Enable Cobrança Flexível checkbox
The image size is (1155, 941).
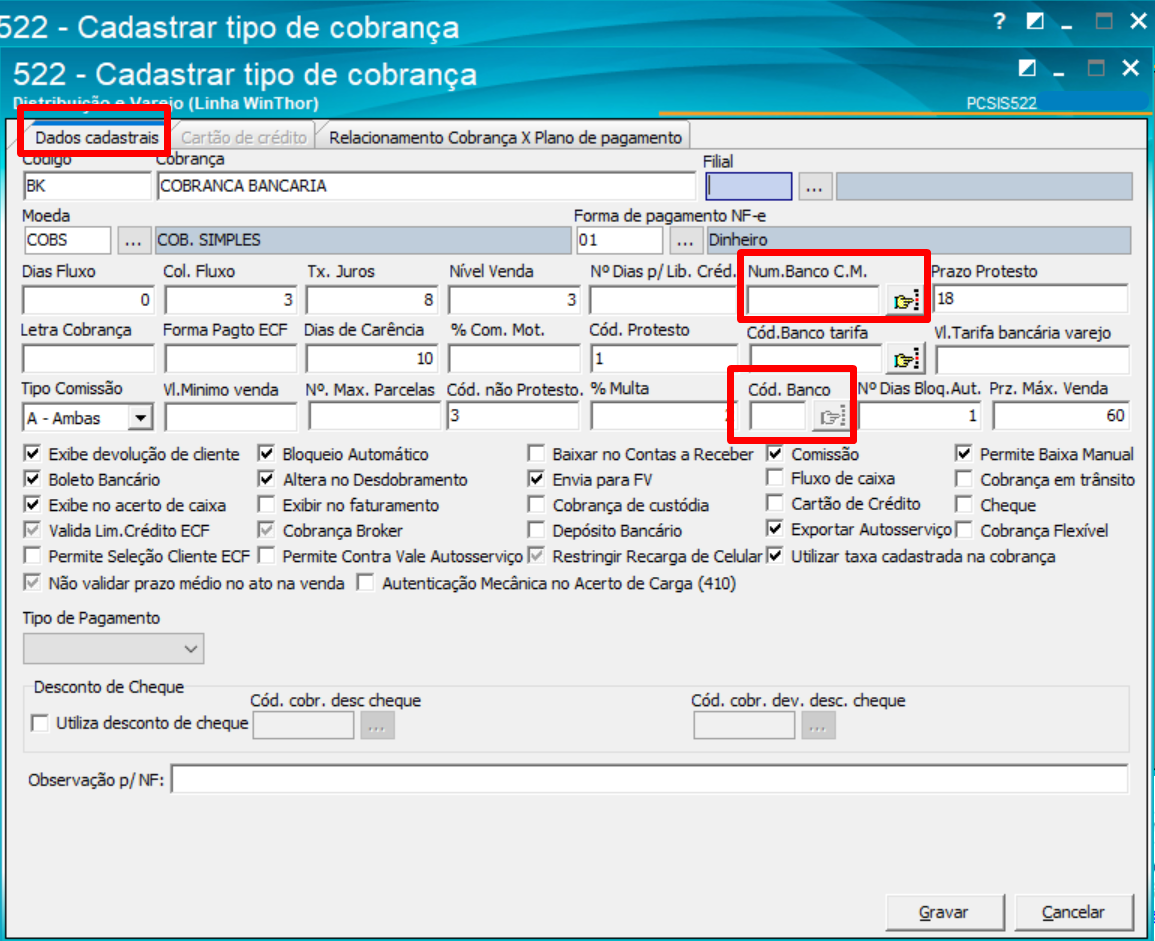(x=963, y=530)
